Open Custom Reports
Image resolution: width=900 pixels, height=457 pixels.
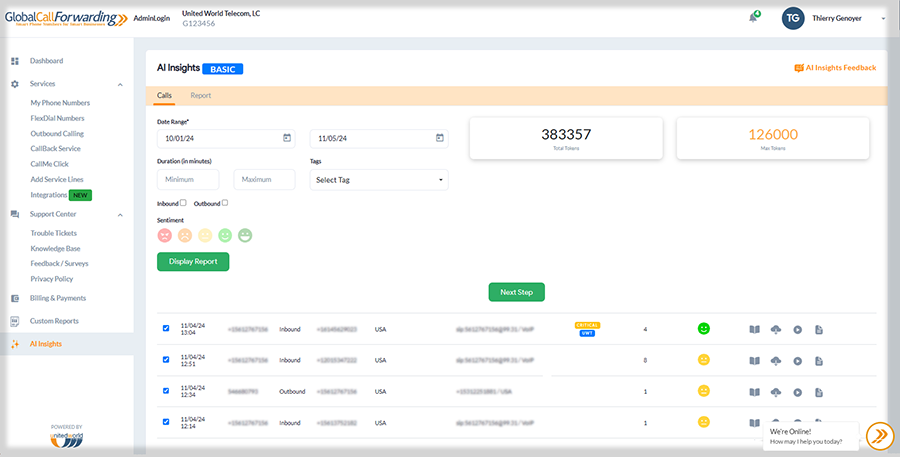(x=54, y=321)
